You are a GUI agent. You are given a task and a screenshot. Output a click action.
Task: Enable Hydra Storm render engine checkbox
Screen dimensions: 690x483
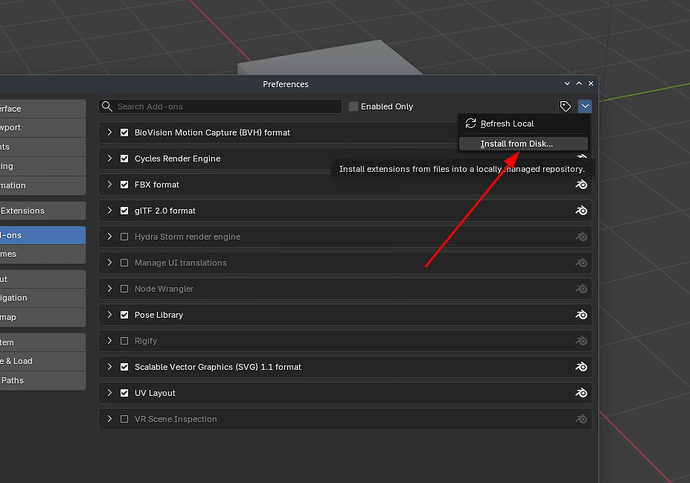[125, 237]
